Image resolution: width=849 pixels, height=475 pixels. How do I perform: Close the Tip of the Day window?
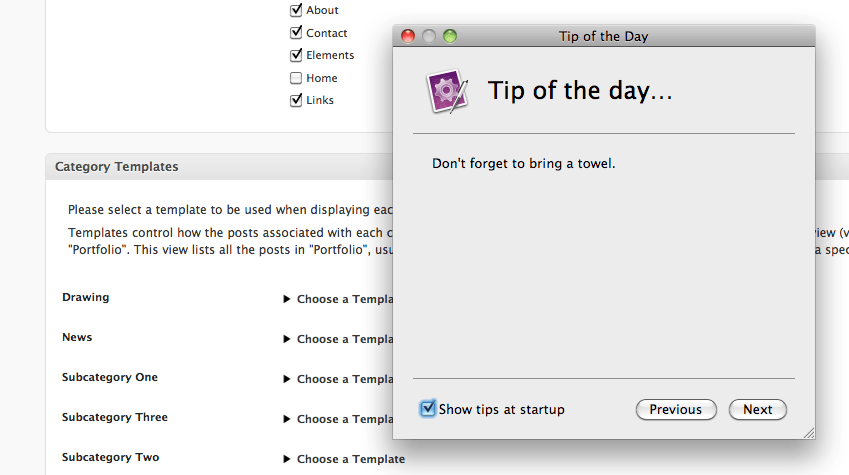(x=408, y=36)
